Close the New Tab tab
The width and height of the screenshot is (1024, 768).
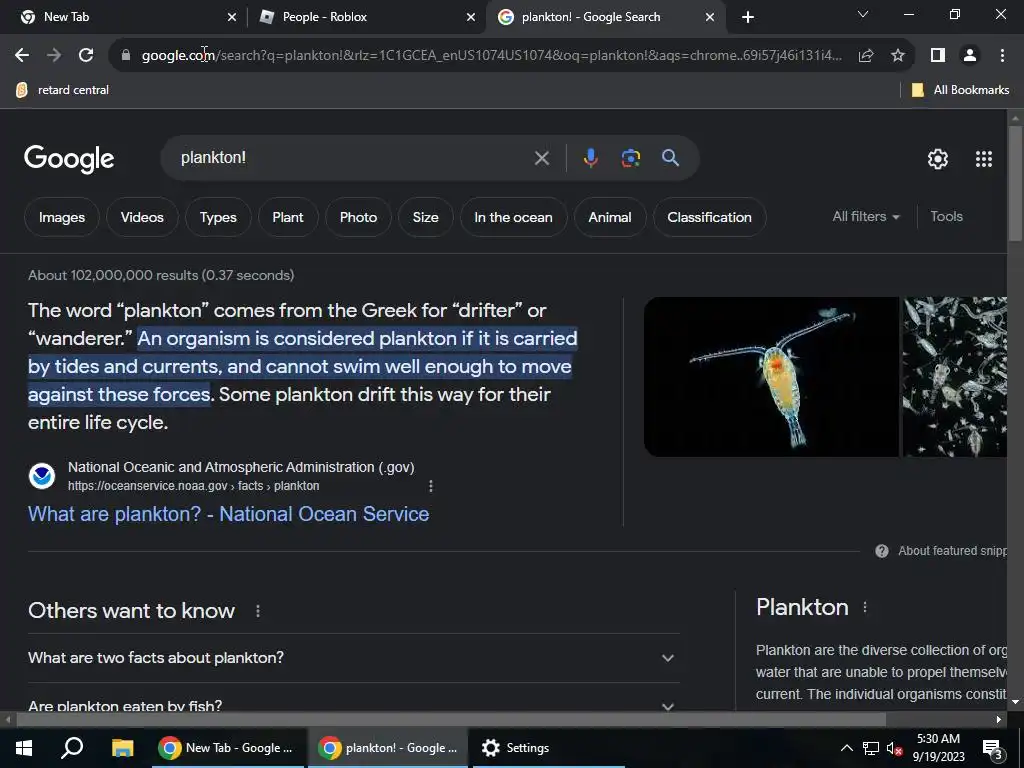pyautogui.click(x=232, y=18)
